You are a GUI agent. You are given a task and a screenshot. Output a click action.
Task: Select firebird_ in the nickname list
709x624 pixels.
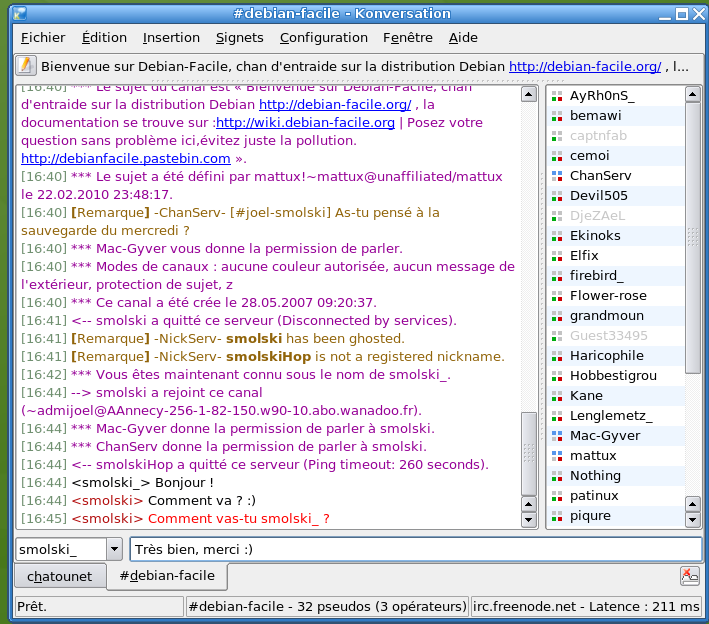[596, 276]
